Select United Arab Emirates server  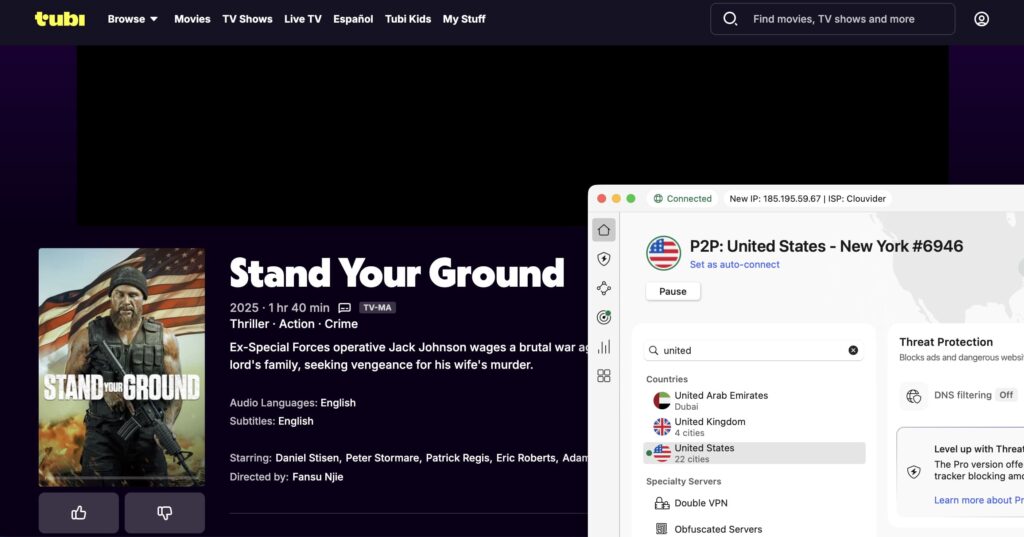tap(754, 400)
